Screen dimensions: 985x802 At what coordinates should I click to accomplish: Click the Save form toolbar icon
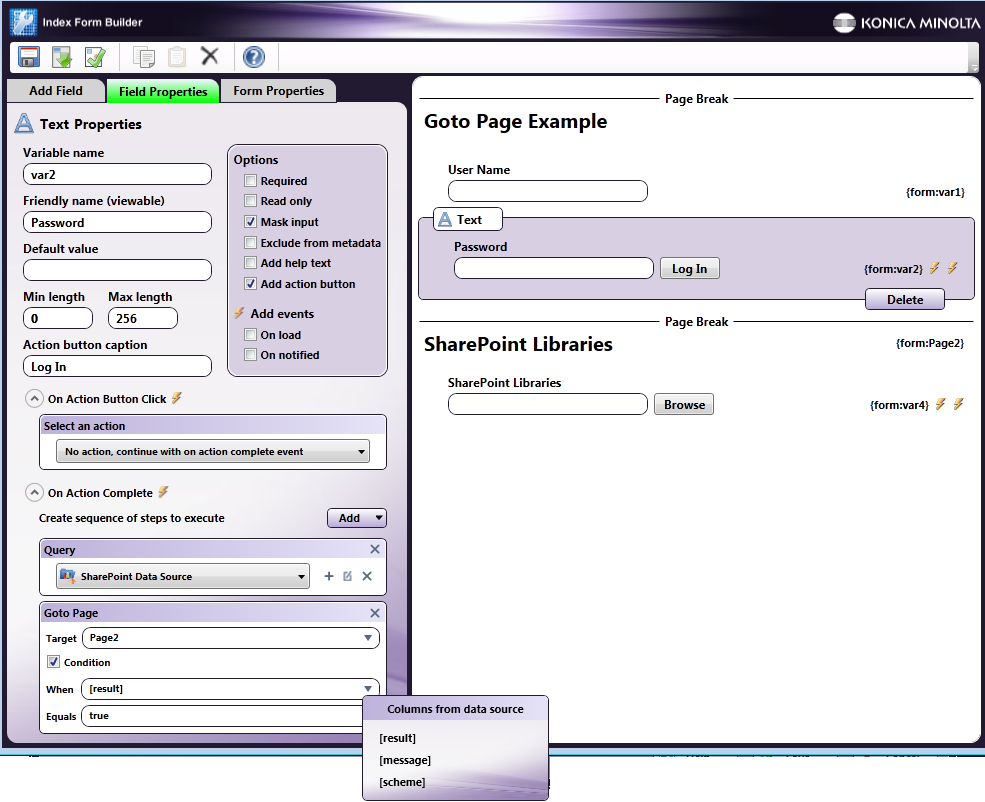click(x=28, y=57)
